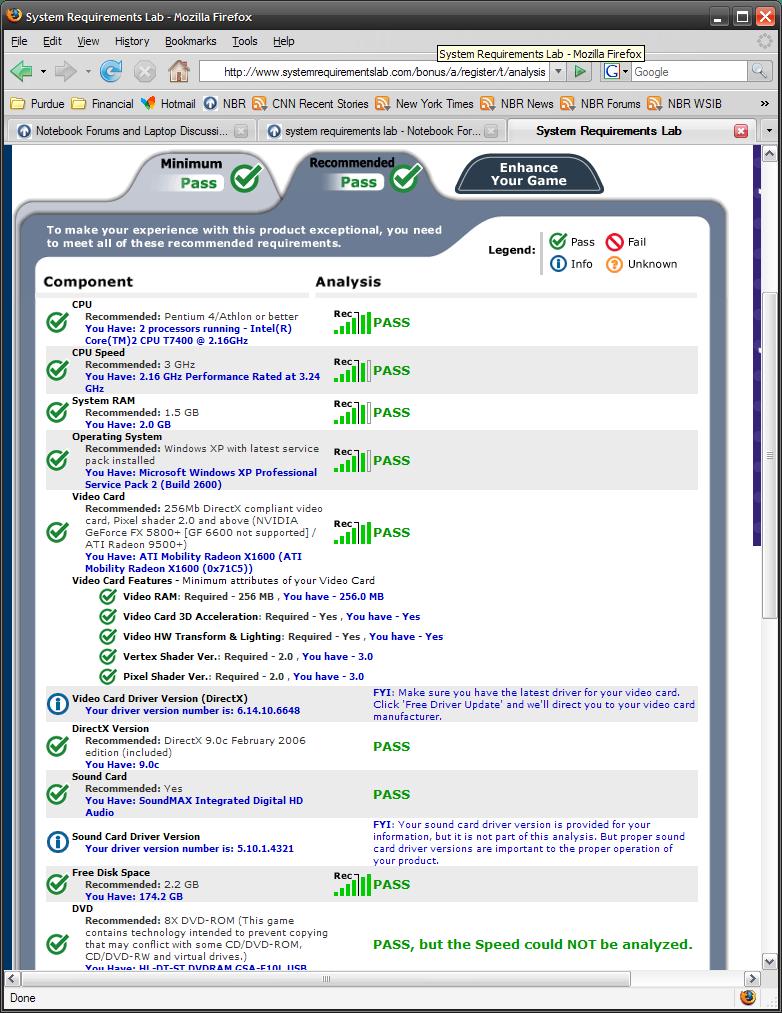Viewport: 782px width, 1013px height.
Task: Select the Minimum Pass results tab
Action: coord(206,174)
